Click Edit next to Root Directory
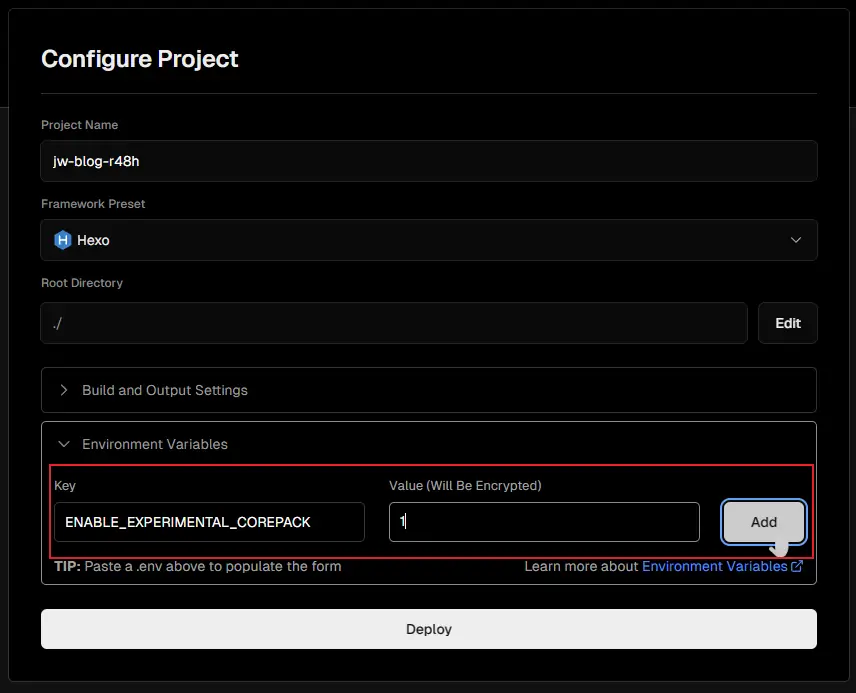856x693 pixels. [x=787, y=323]
